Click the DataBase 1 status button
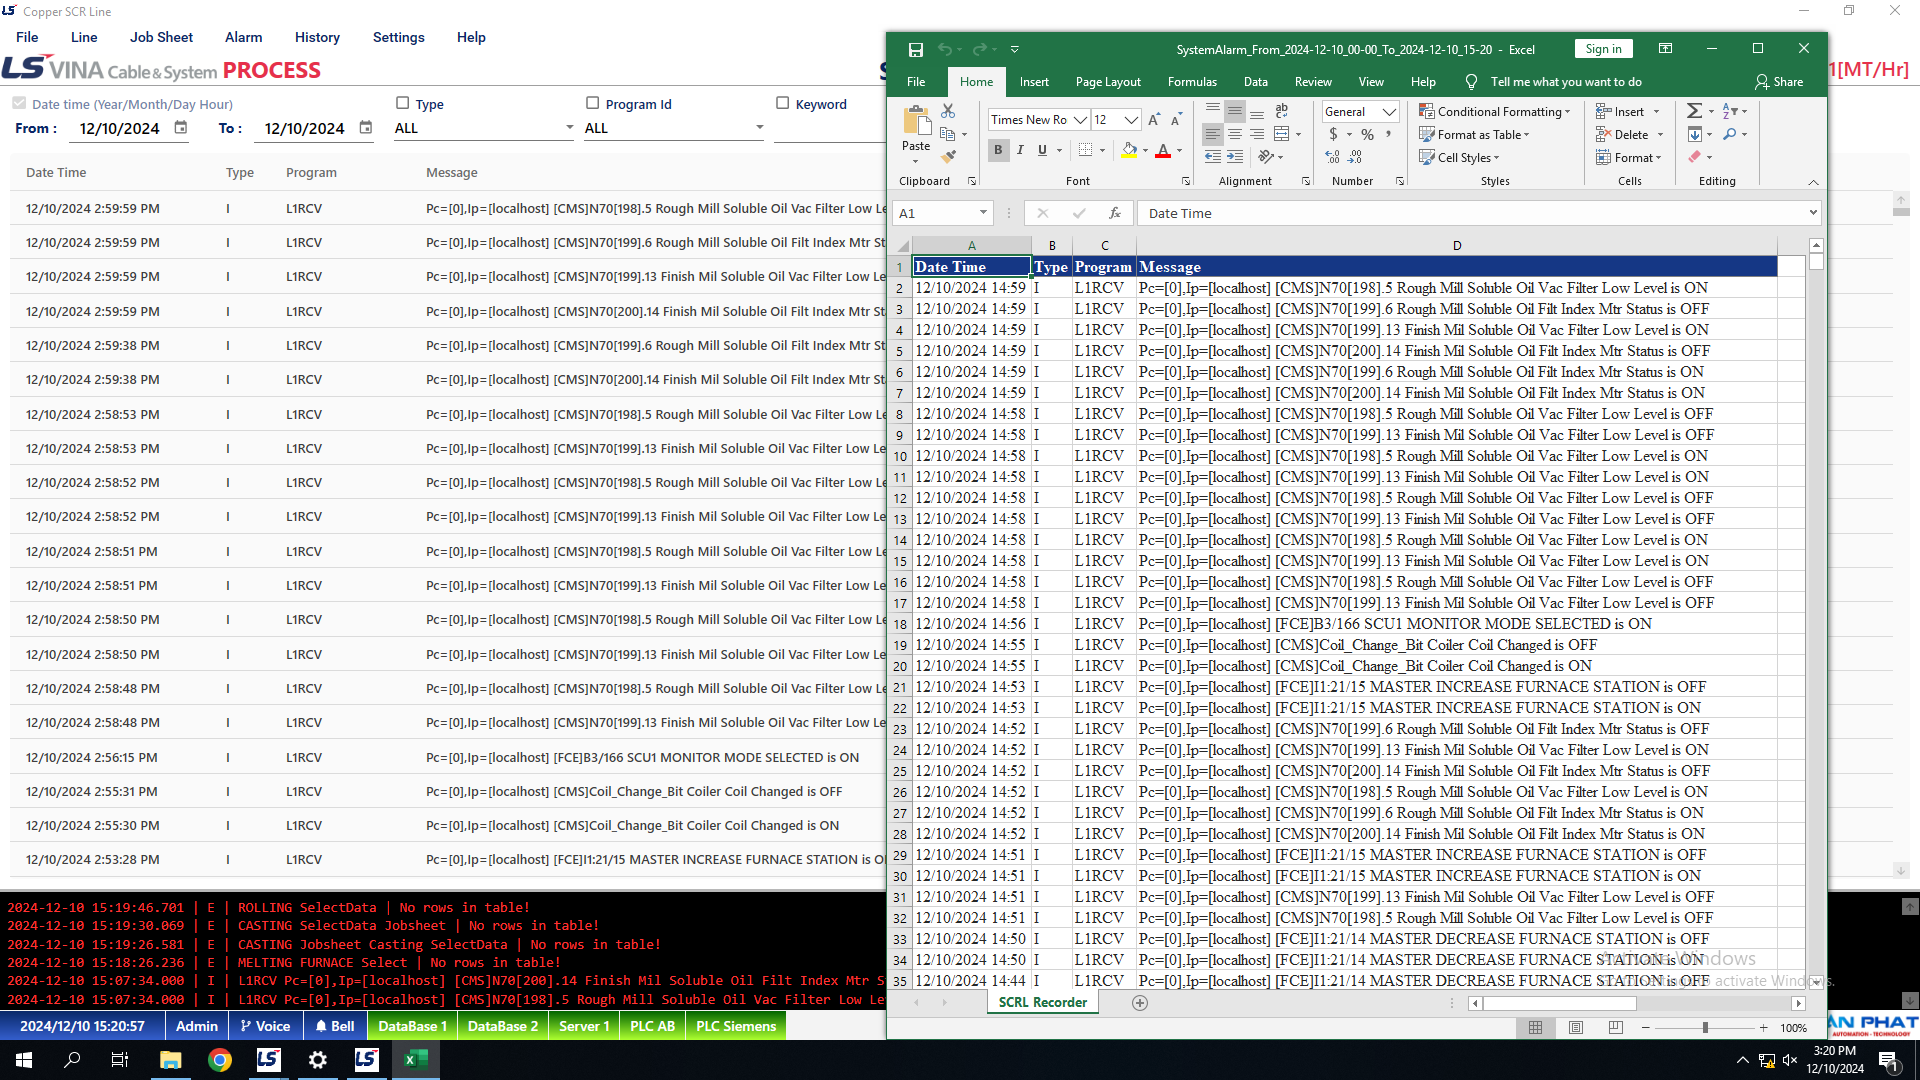The height and width of the screenshot is (1080, 1920). click(412, 1026)
